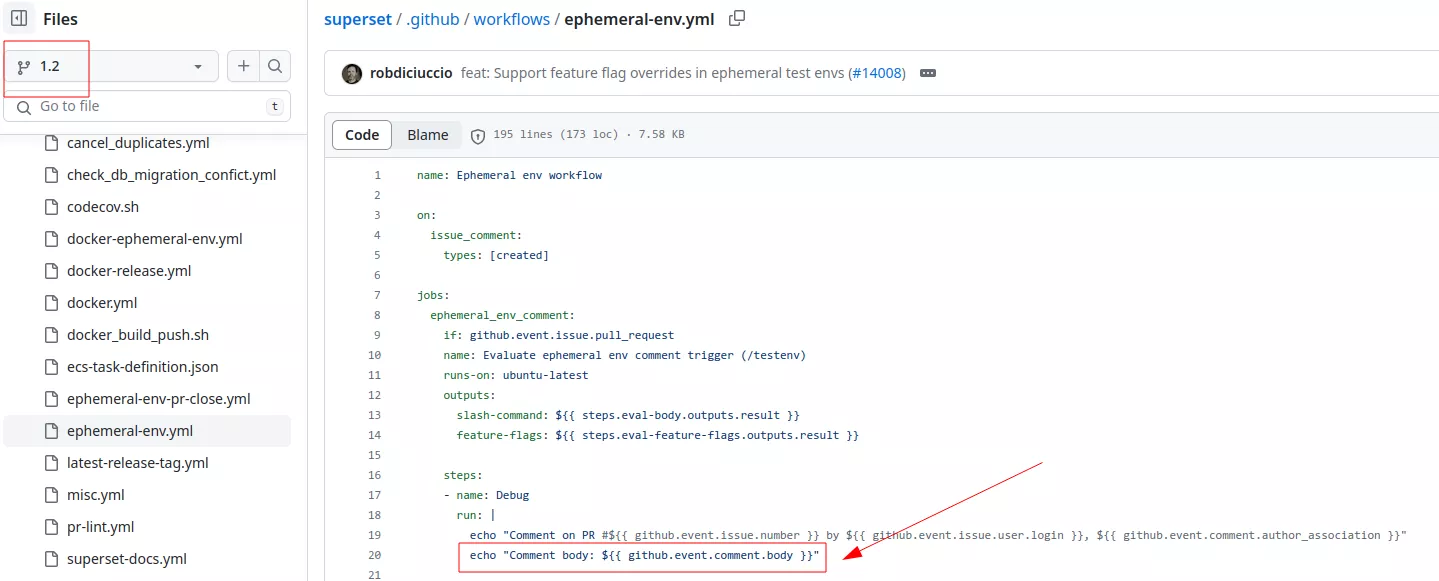Focus the Go to file search field
This screenshot has height=581, width=1439.
(x=148, y=106)
